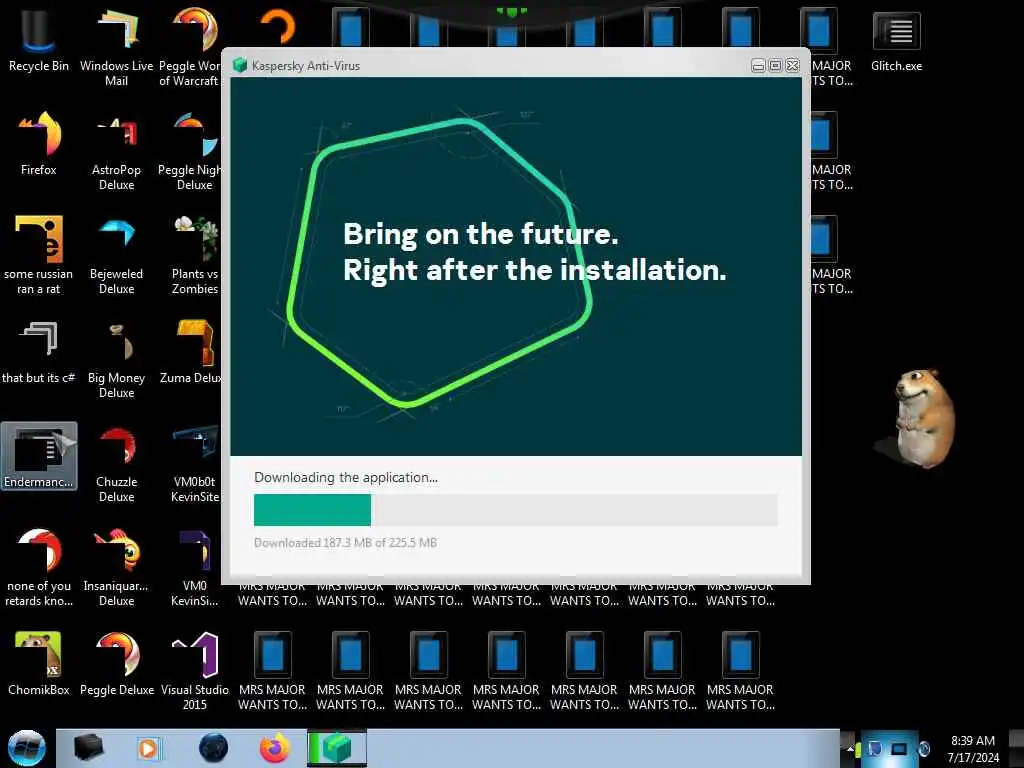Screen dimensions: 1024x768
Task: Select Insaniquarium Deluxe desktop icon
Action: 116,567
